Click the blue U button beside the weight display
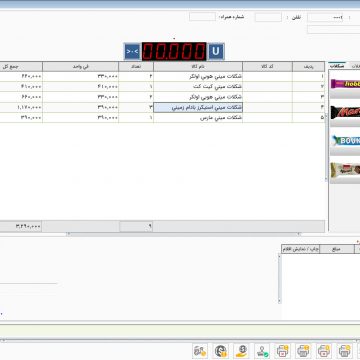Viewport: 360px width, 360px height. [216, 51]
